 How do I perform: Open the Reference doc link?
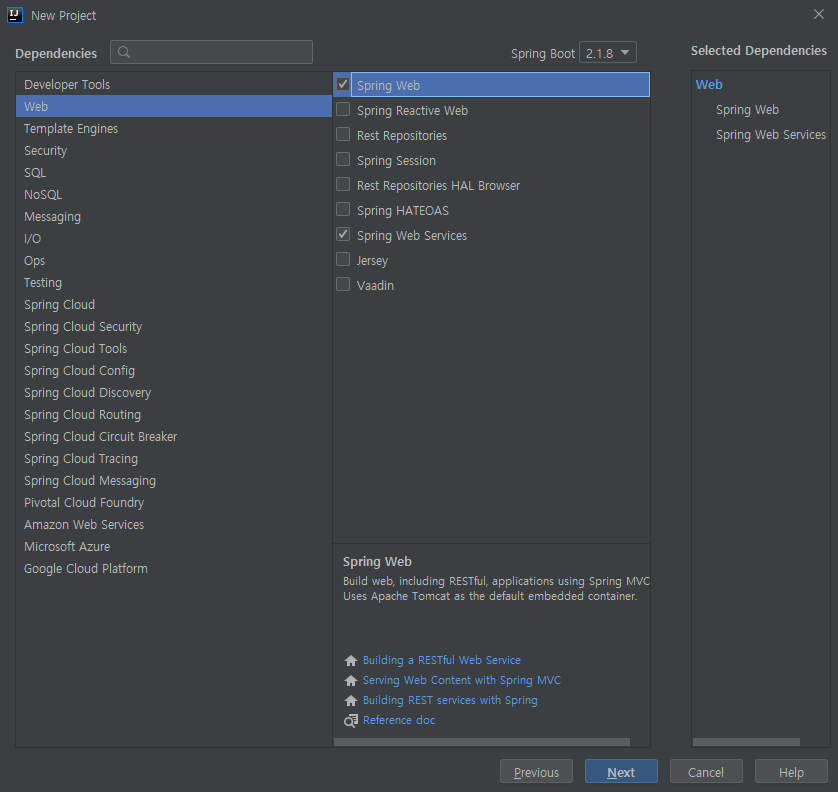(399, 720)
